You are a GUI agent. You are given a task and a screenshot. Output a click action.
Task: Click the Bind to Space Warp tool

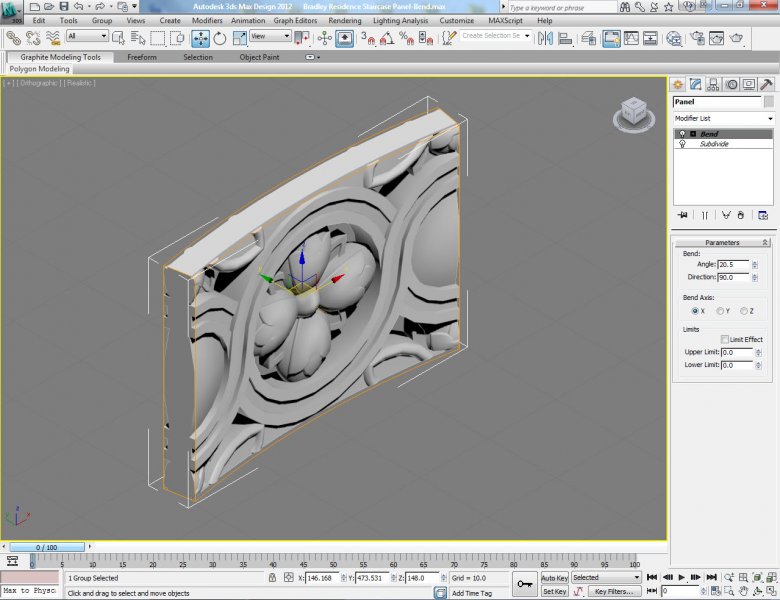pos(53,38)
